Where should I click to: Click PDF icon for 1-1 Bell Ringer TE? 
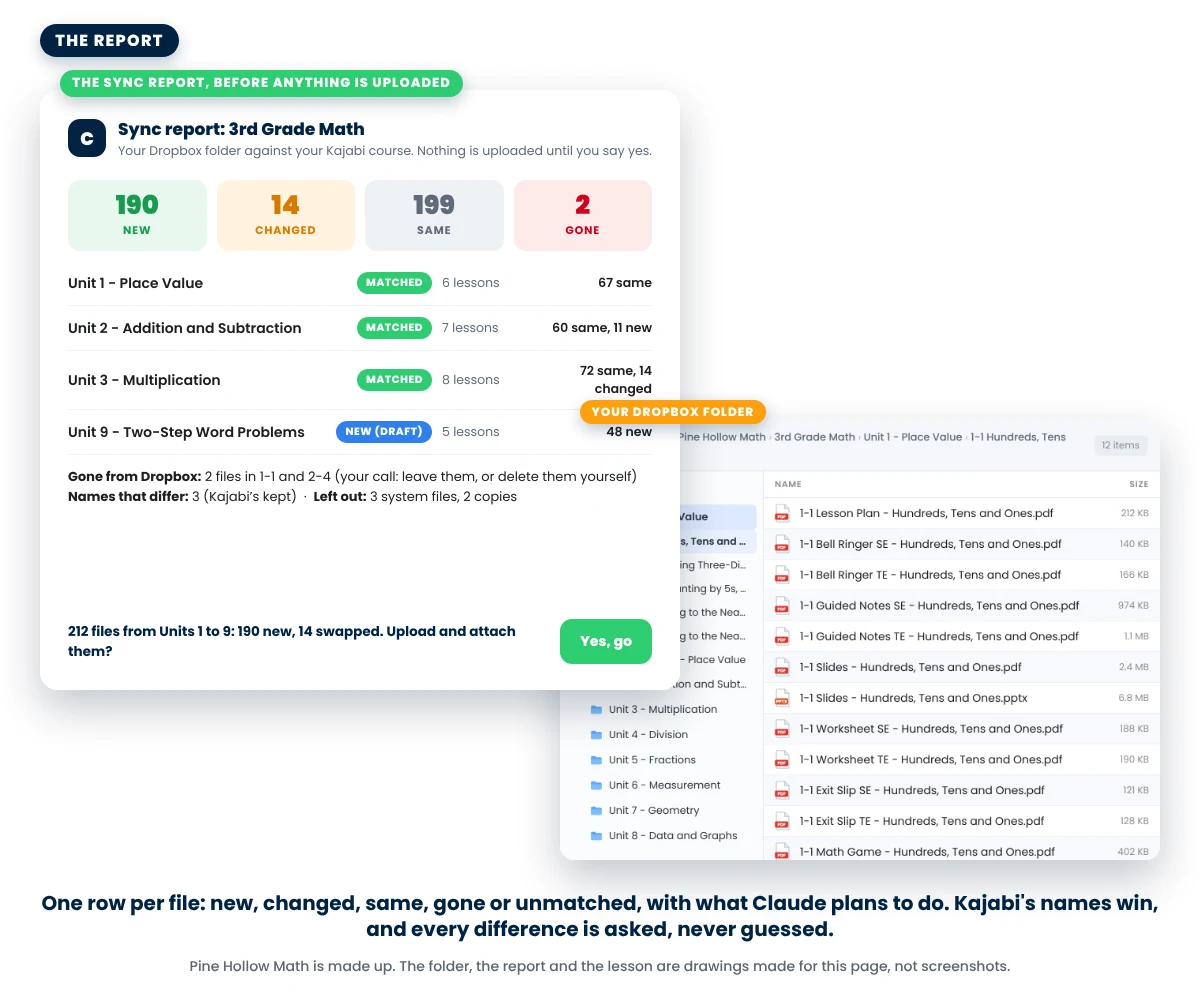(782, 575)
